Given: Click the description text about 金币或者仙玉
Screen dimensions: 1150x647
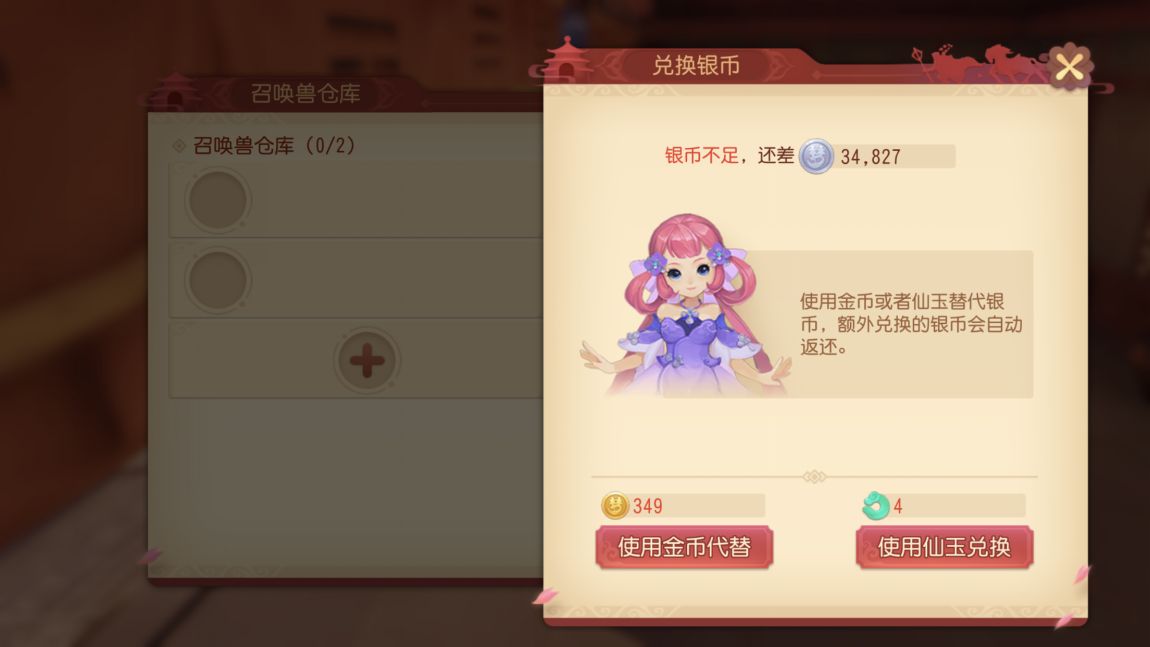Looking at the screenshot, I should pos(910,324).
